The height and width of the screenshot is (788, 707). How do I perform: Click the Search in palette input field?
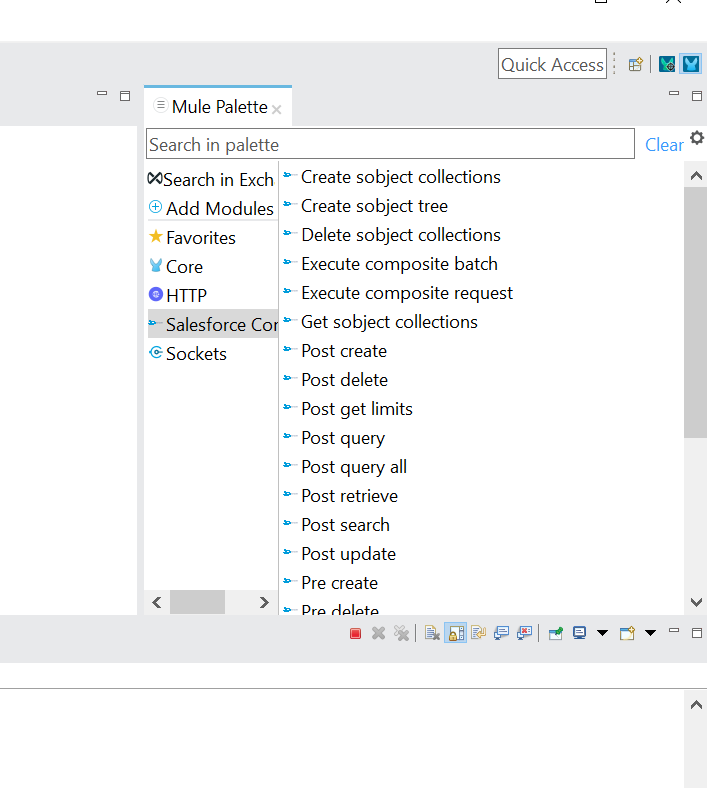coord(390,144)
